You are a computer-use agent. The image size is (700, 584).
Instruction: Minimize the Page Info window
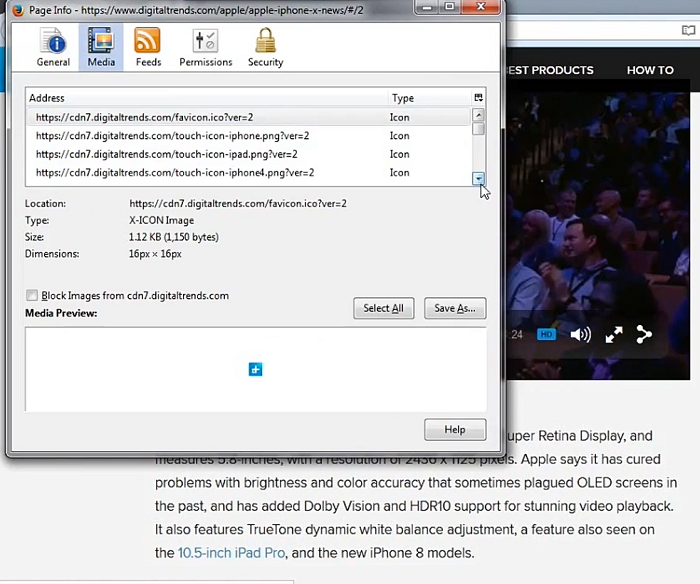[427, 7]
